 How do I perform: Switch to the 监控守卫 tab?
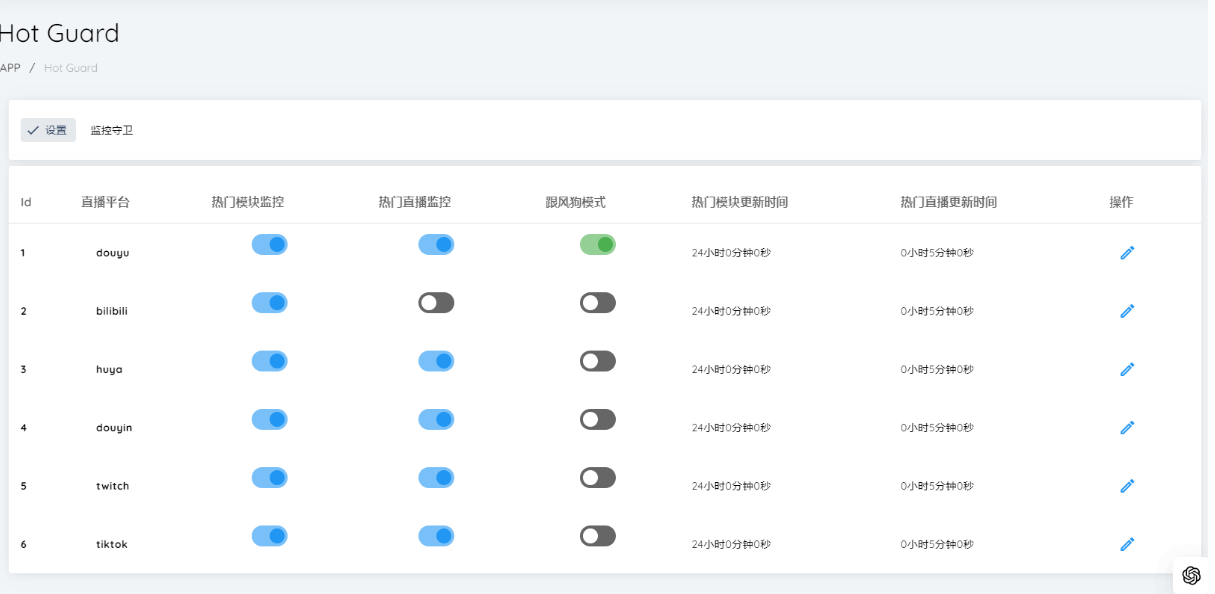112,131
